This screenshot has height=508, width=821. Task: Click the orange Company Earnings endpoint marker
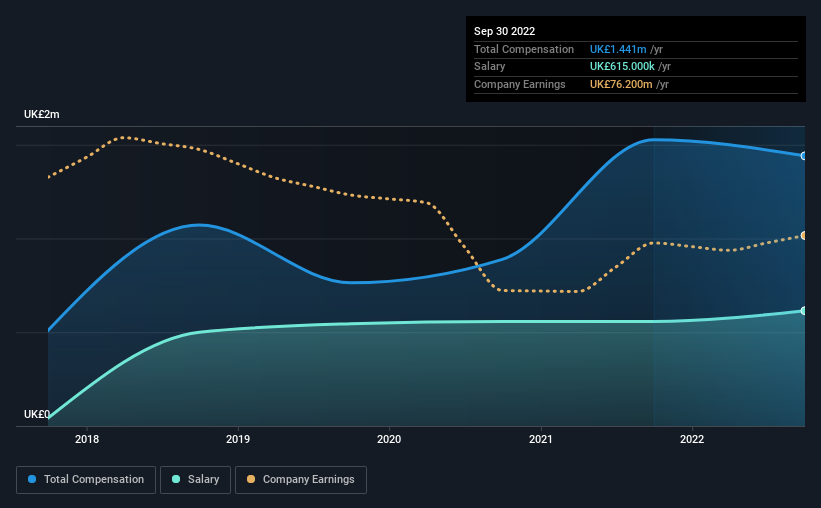click(x=804, y=236)
